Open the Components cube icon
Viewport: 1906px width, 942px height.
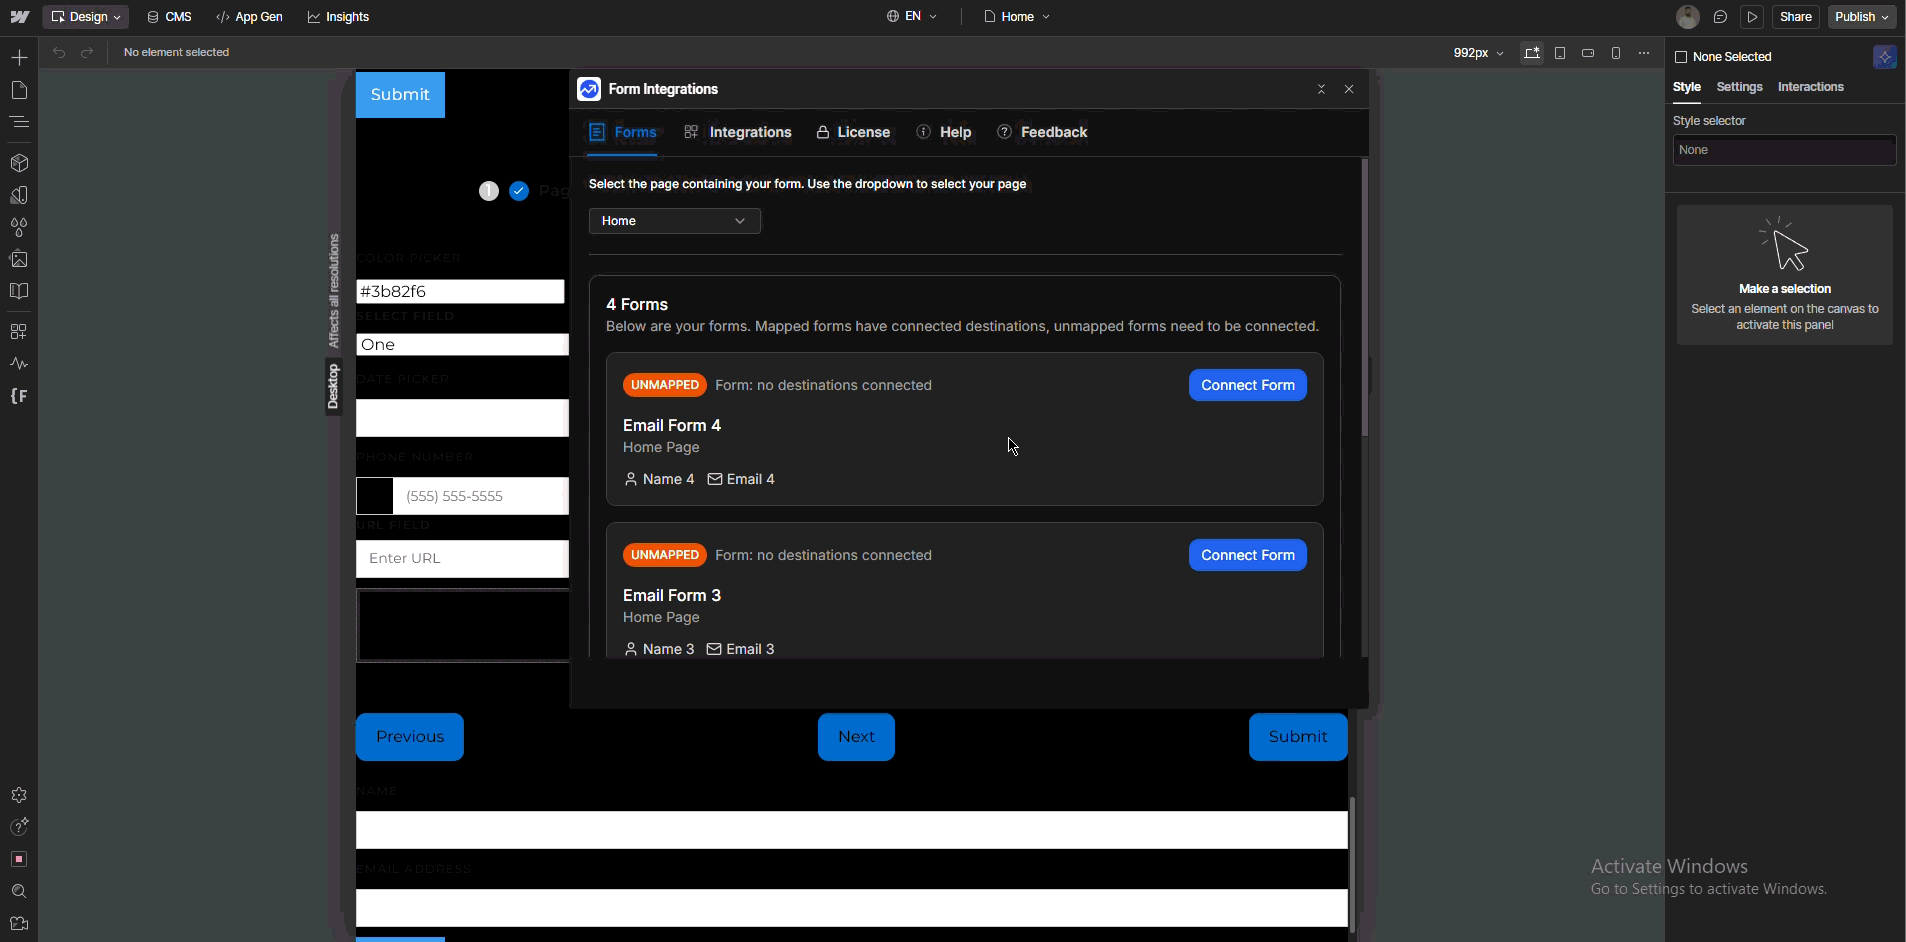pyautogui.click(x=19, y=163)
